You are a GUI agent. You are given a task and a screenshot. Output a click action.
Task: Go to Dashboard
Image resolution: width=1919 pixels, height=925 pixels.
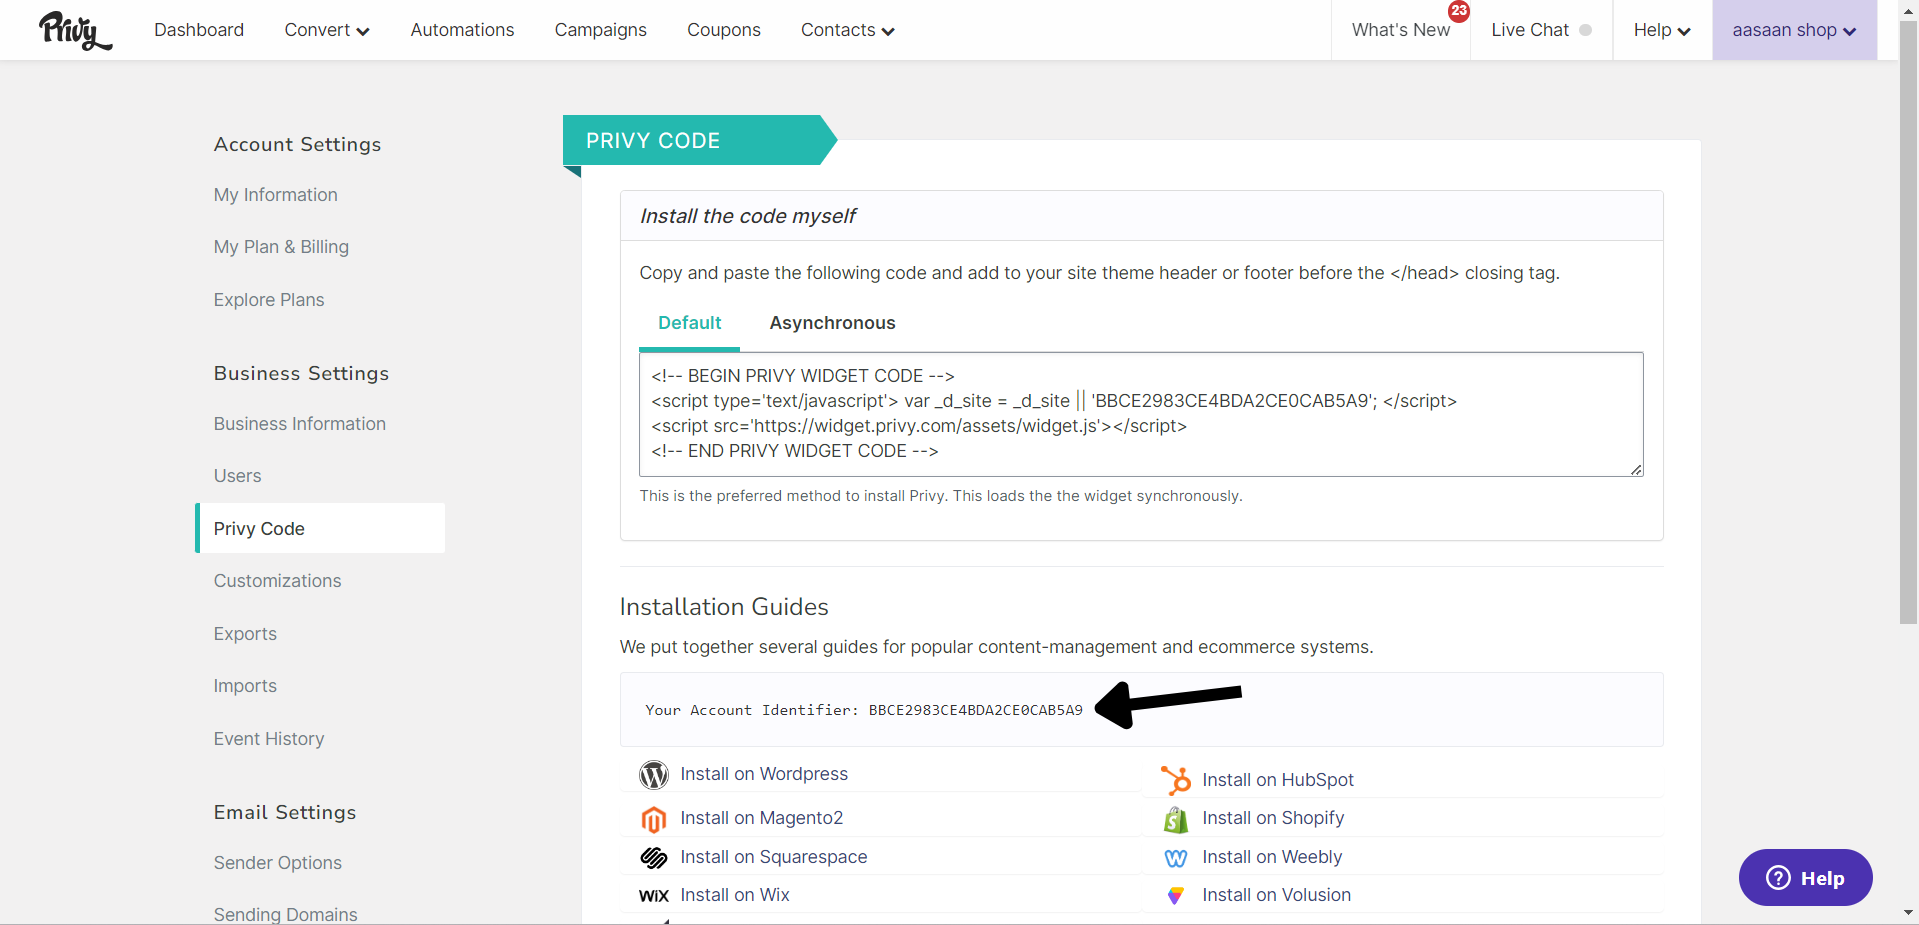click(x=199, y=30)
